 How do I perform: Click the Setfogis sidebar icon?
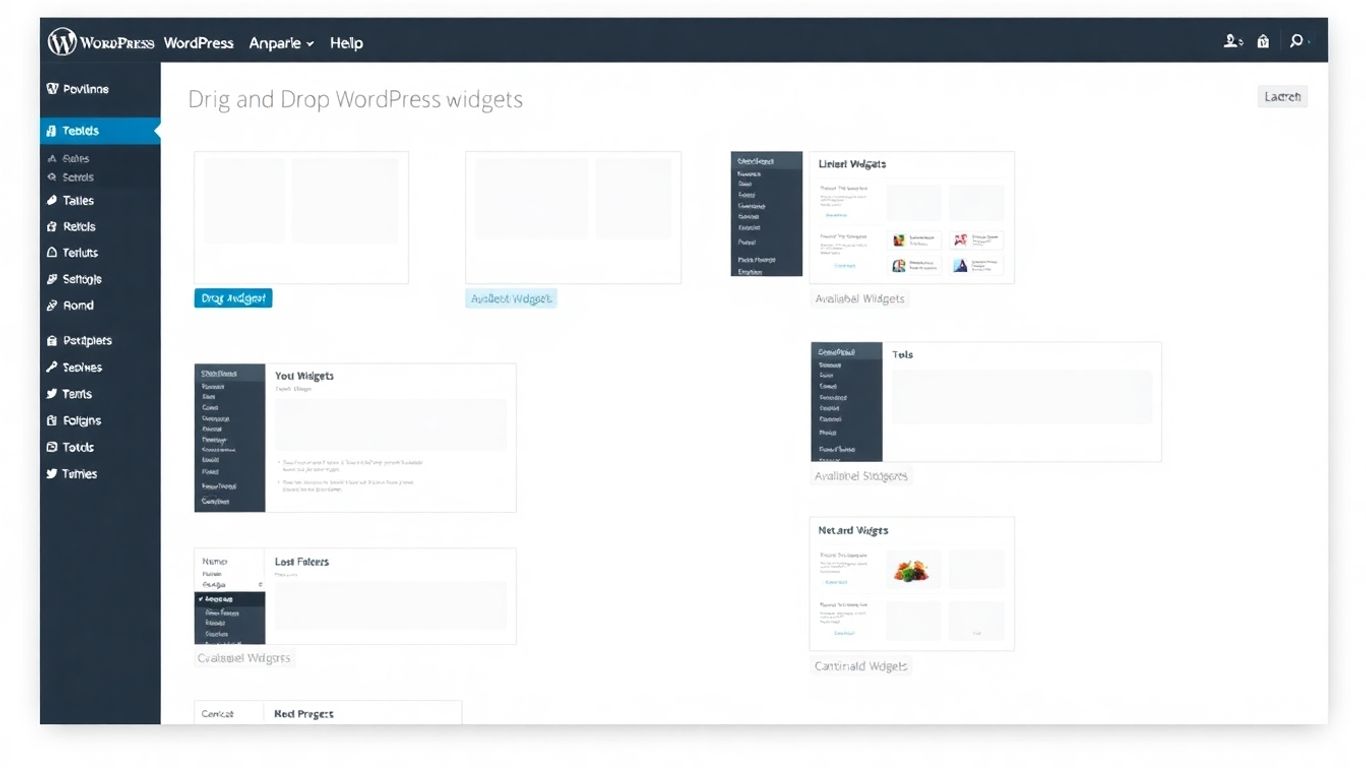[52, 279]
